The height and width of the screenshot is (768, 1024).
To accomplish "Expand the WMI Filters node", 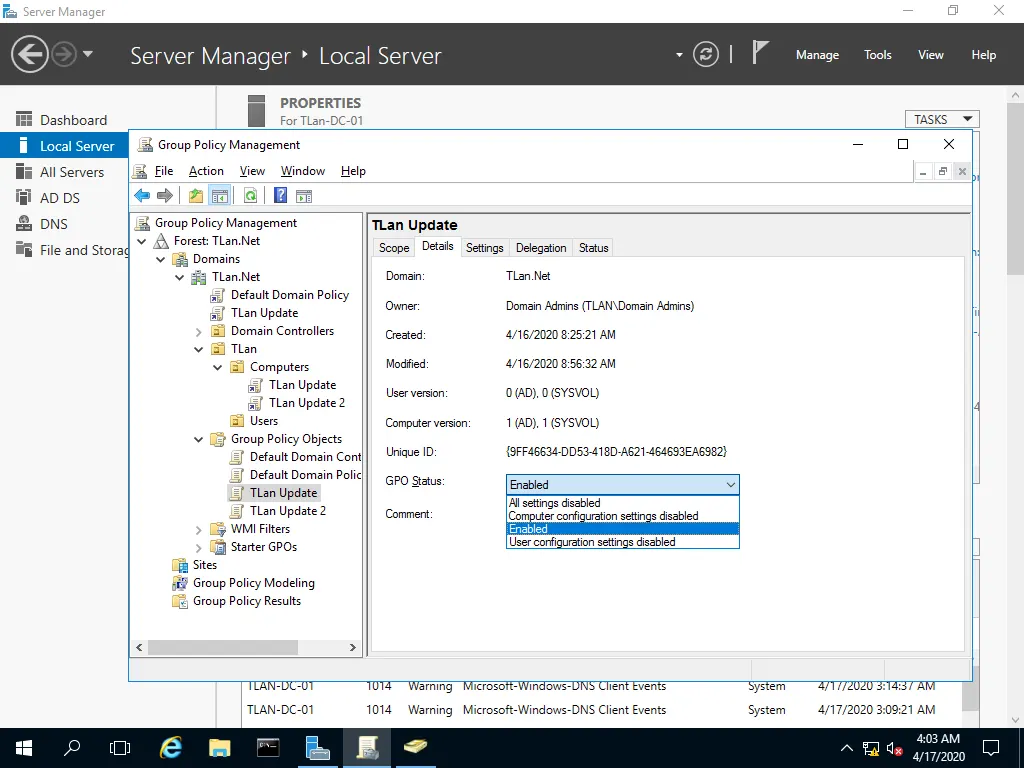I will click(199, 530).
